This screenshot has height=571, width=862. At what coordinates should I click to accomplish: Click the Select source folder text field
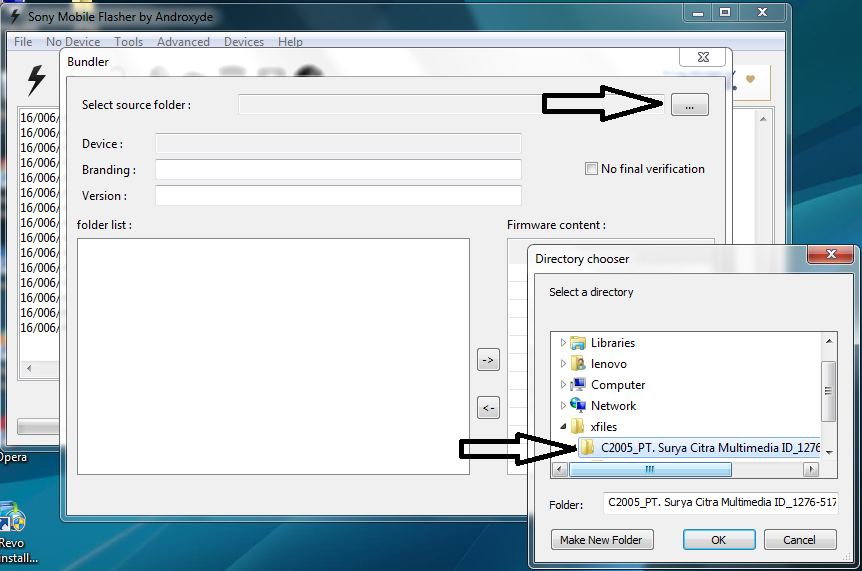click(x=451, y=104)
